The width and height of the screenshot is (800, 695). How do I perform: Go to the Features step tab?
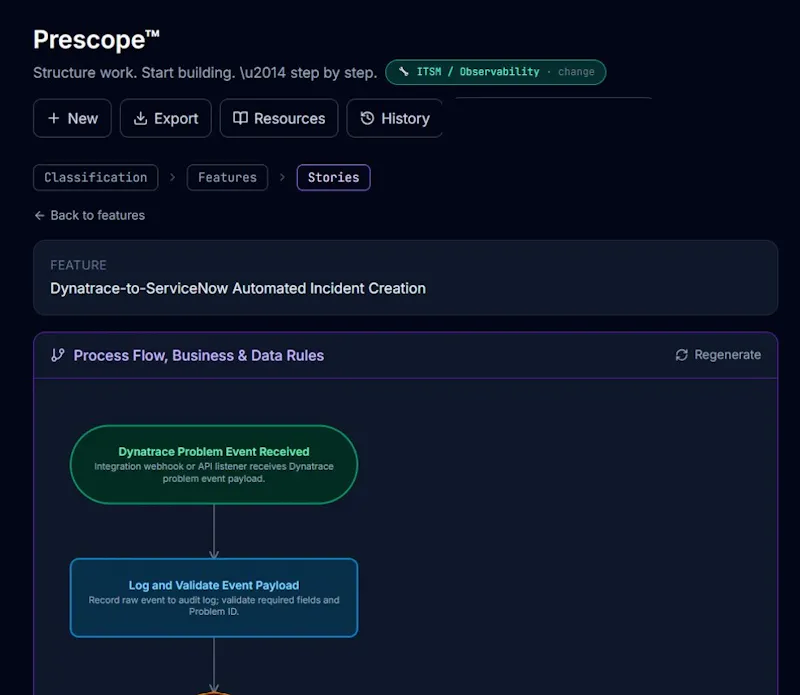point(227,178)
